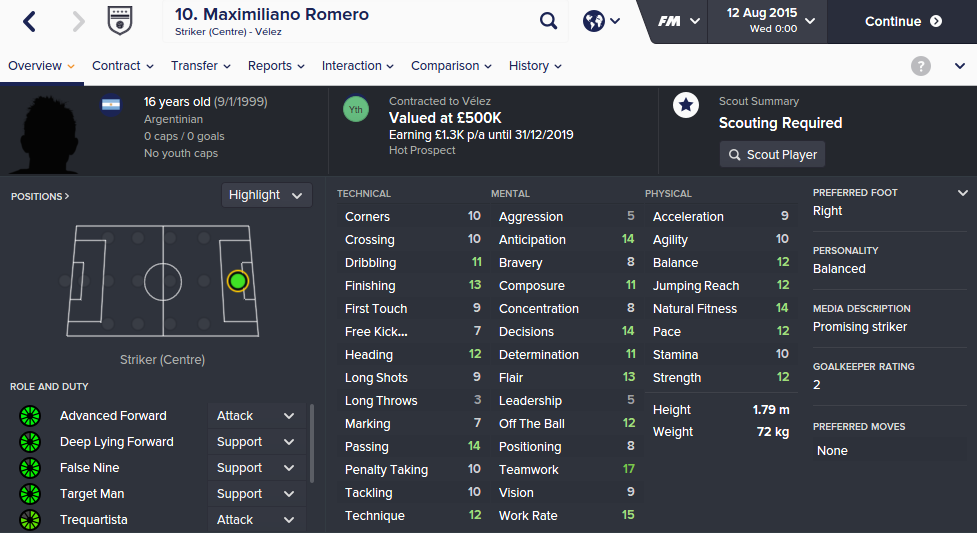Open the Comparison menu

(x=451, y=66)
